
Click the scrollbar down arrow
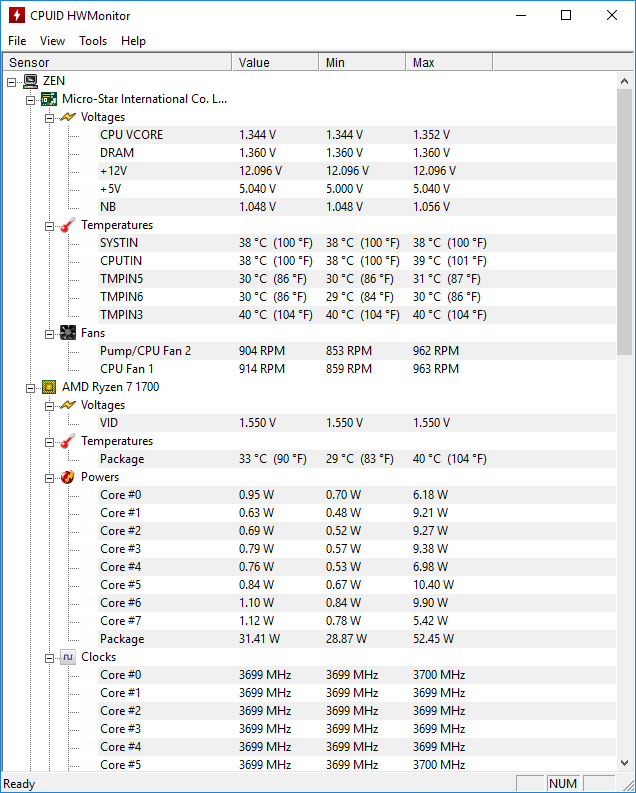[x=624, y=763]
